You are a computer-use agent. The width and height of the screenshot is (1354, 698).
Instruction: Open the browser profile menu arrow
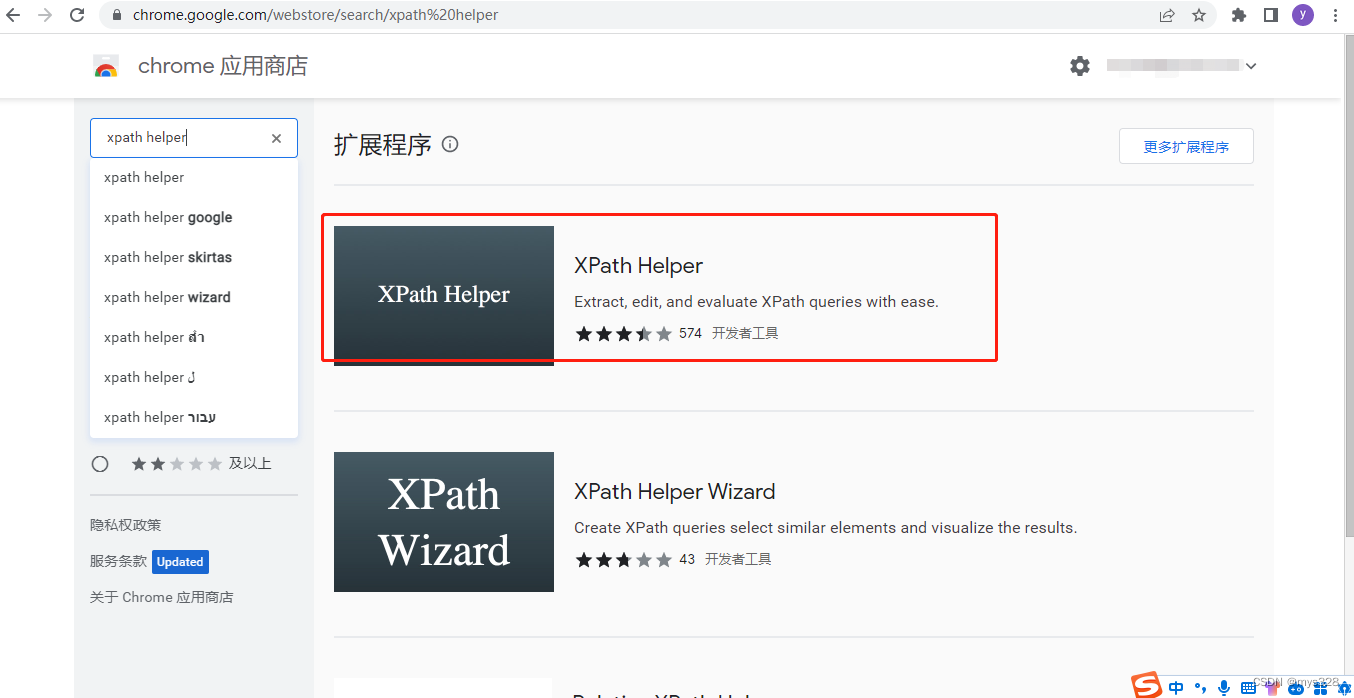(x=1251, y=65)
